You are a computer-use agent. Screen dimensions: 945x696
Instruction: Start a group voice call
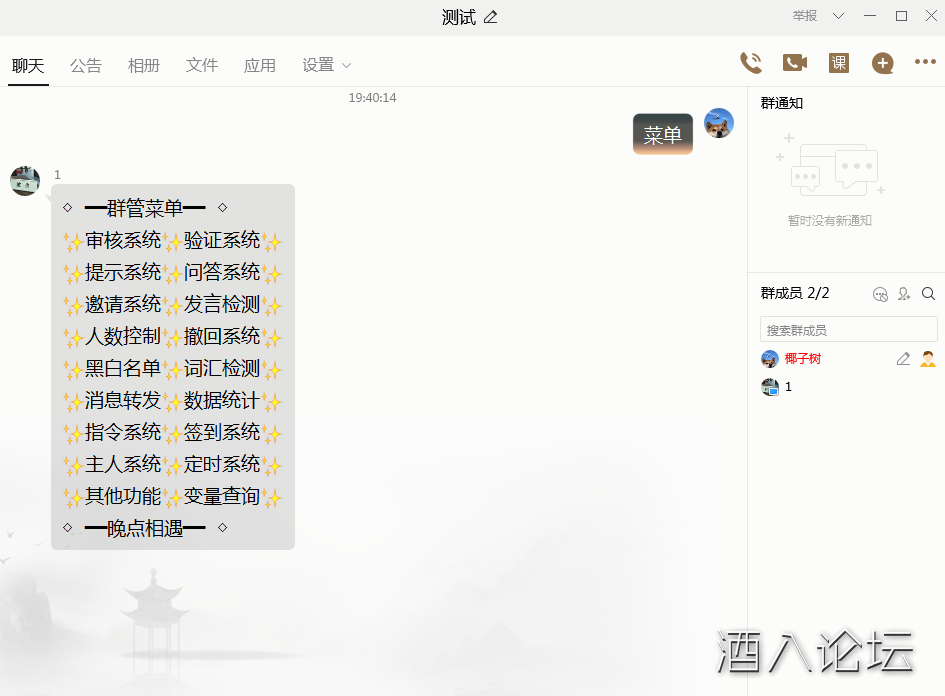[750, 63]
